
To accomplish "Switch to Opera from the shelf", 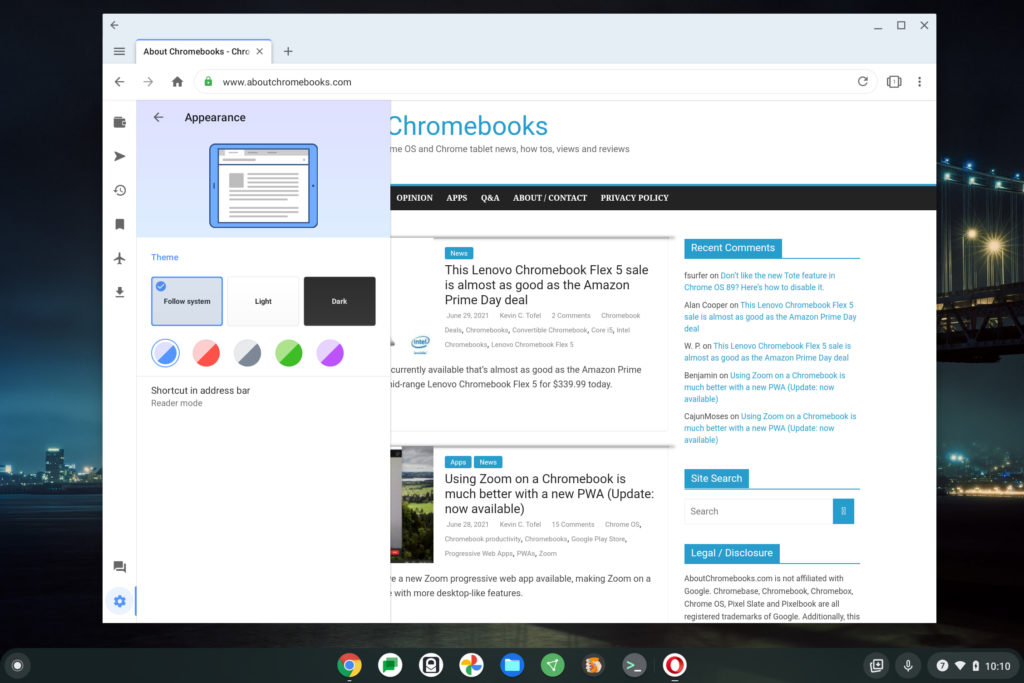I will pyautogui.click(x=675, y=665).
